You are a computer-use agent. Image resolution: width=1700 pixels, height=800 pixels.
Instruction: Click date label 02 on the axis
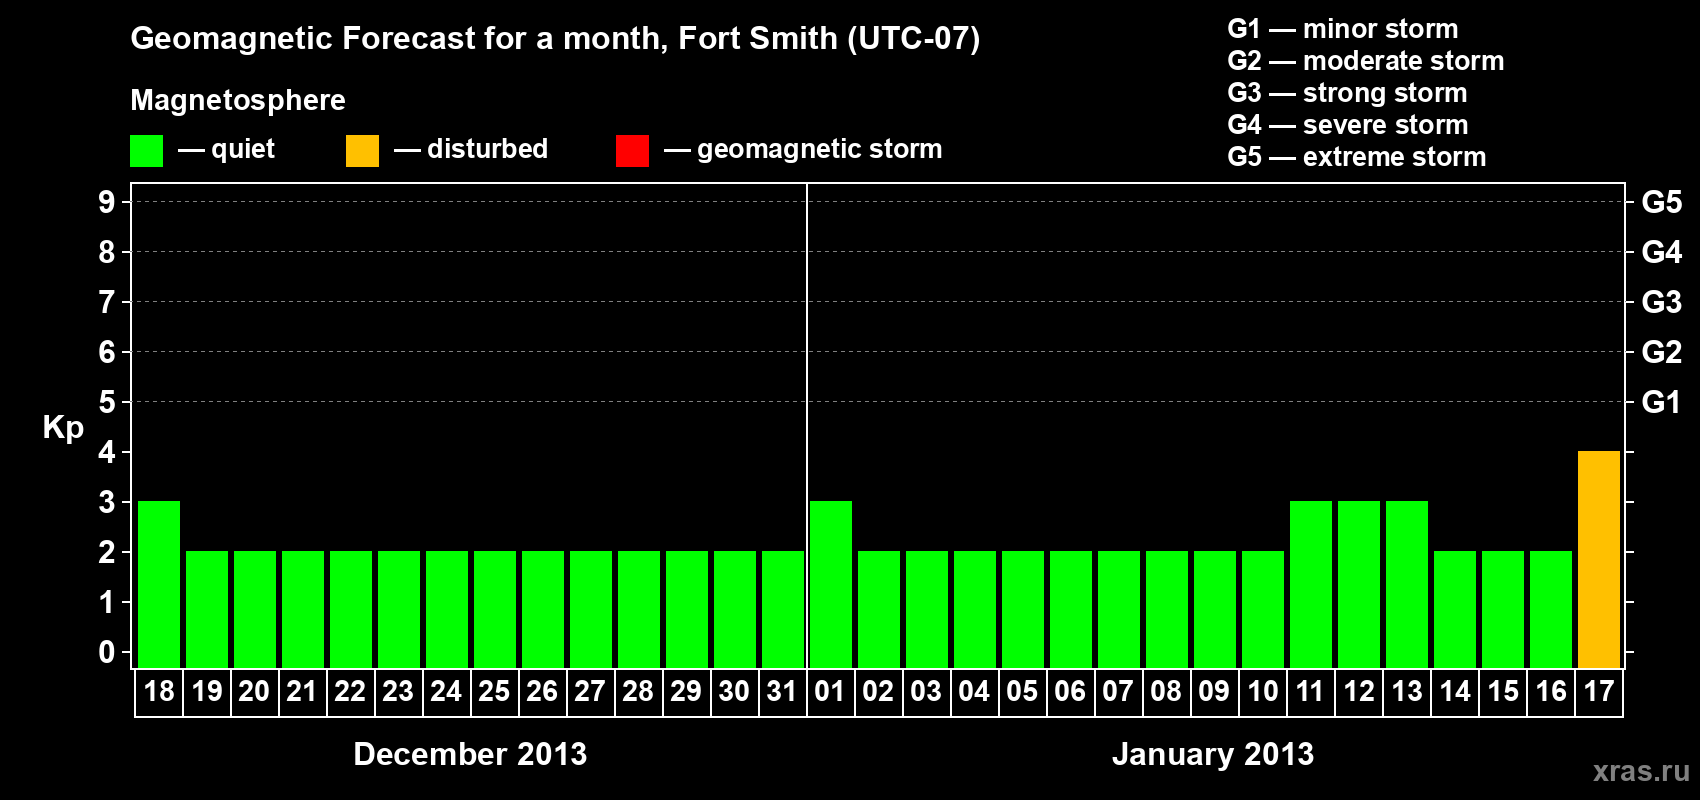tap(878, 692)
